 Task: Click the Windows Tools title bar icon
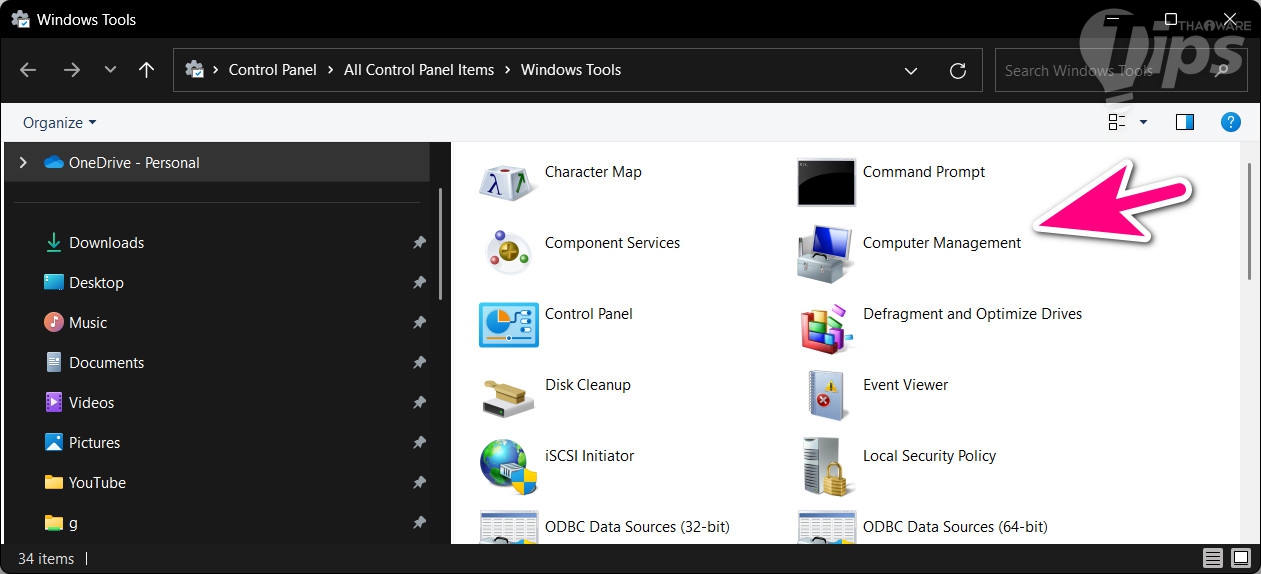[19, 19]
